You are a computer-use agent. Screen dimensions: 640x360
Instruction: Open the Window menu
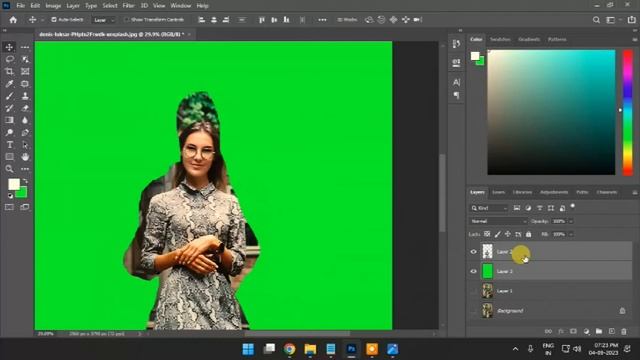tap(181, 6)
